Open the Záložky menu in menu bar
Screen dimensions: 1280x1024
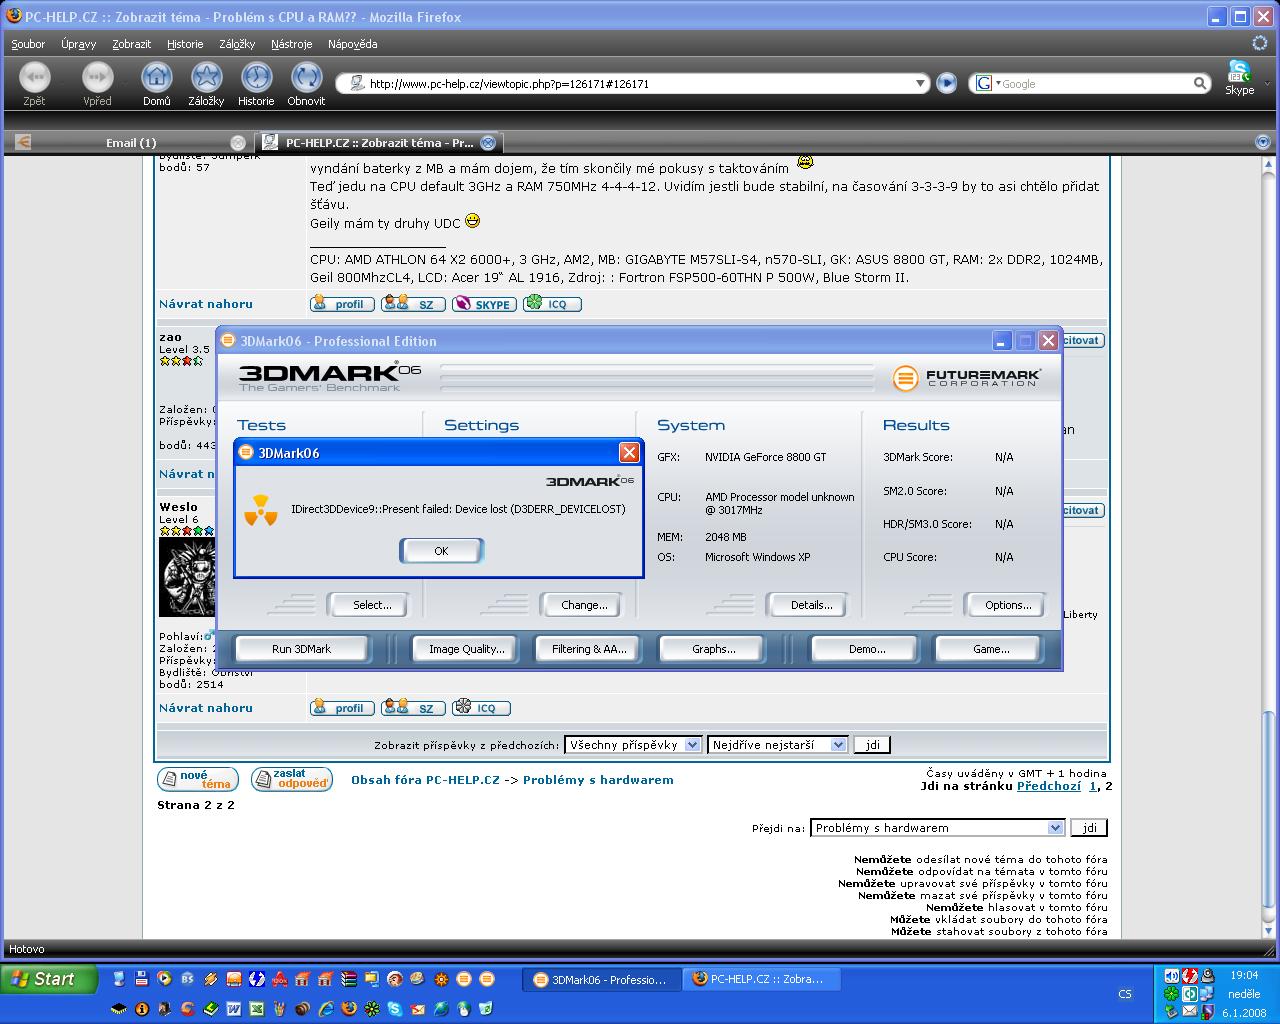click(x=237, y=44)
